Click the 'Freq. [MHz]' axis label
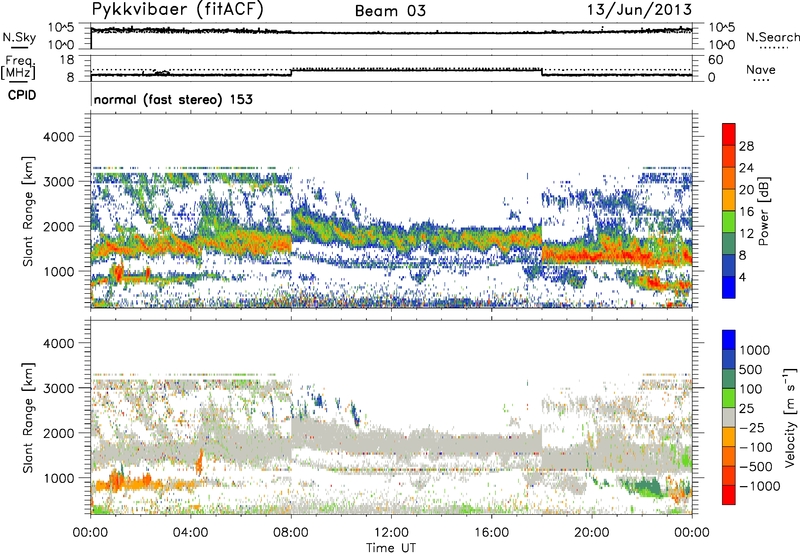Screen dimensions: 800x554 (19, 68)
